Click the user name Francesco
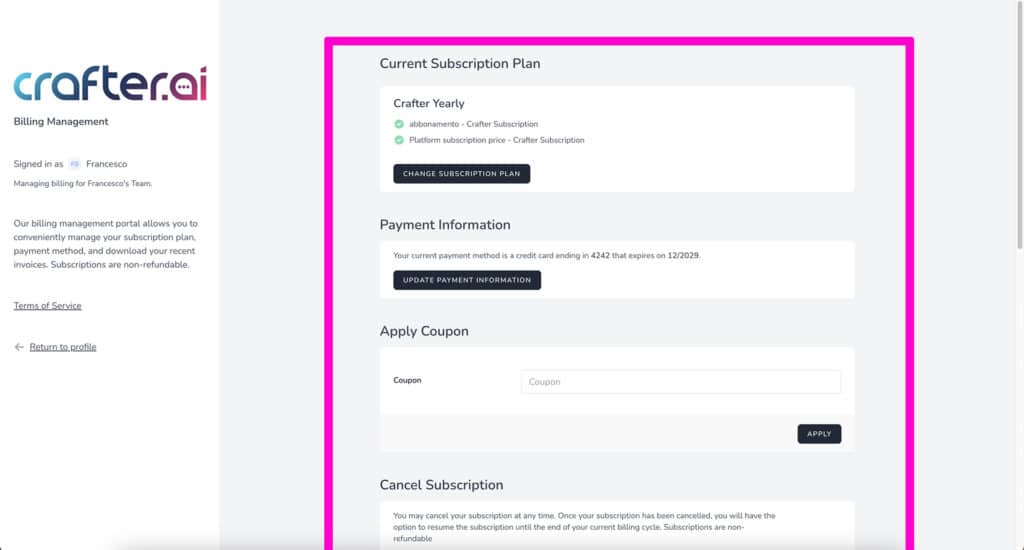The height and width of the screenshot is (550, 1024). coord(106,164)
